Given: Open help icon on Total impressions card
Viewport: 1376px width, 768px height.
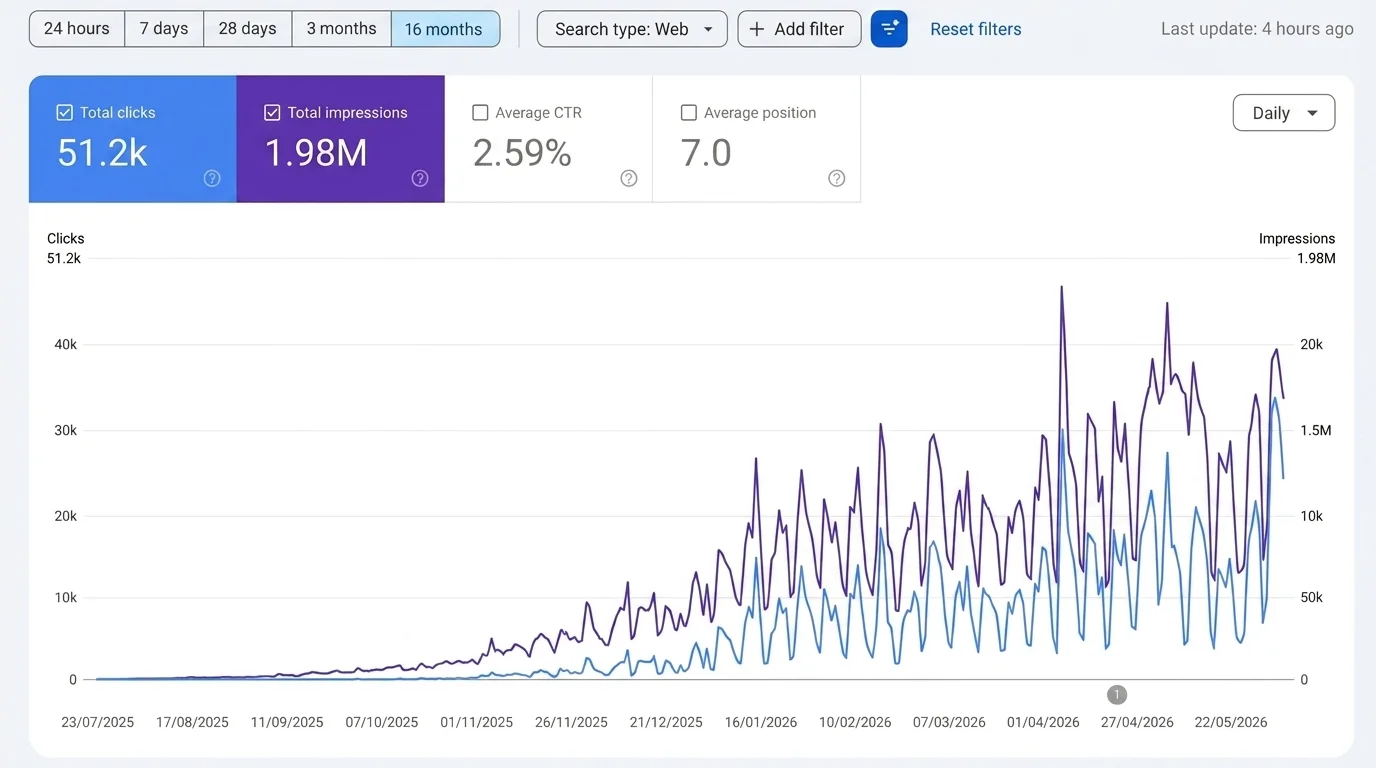Looking at the screenshot, I should click(x=420, y=178).
